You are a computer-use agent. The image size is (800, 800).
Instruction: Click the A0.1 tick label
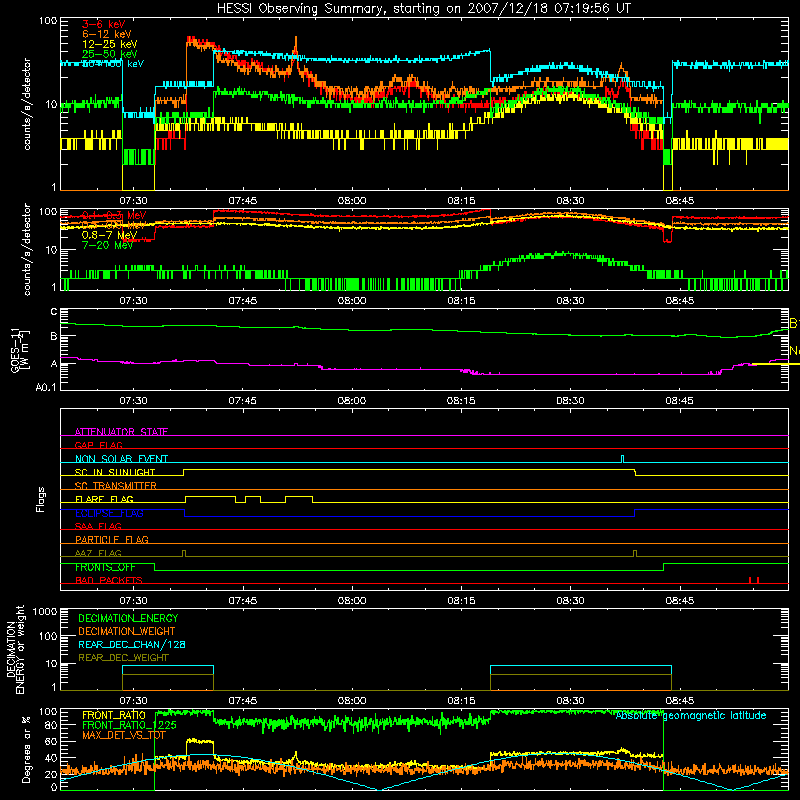coord(46,388)
